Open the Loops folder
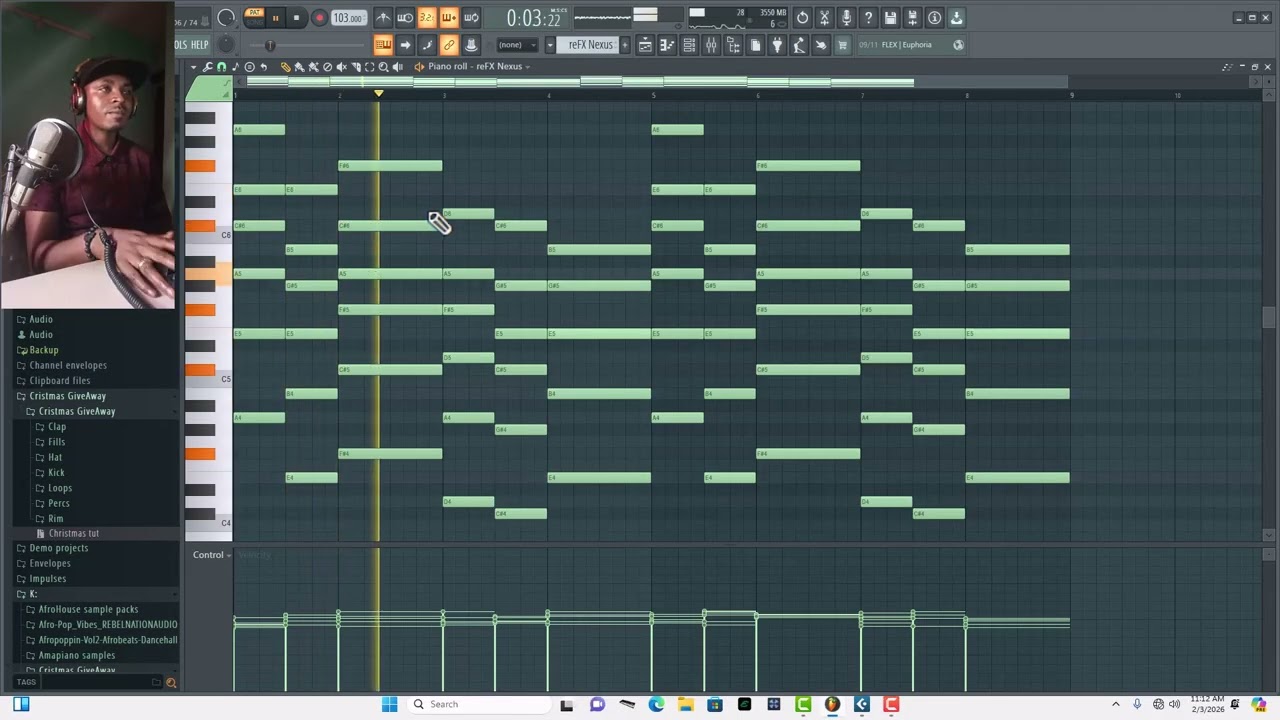The height and width of the screenshot is (720, 1280). 60,488
